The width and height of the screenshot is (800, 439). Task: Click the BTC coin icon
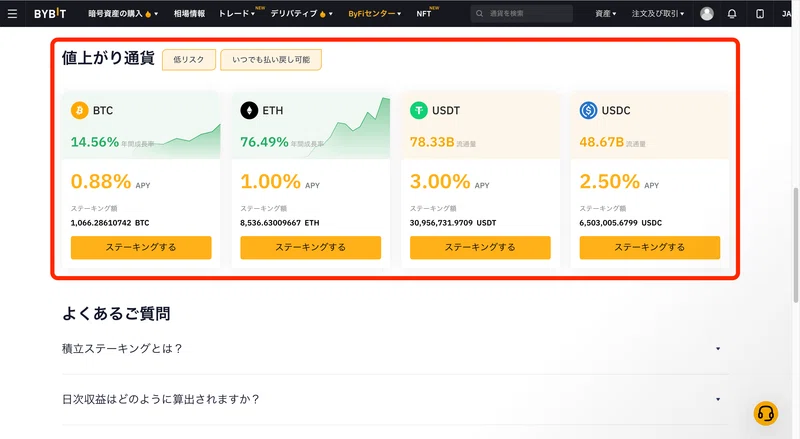click(x=80, y=110)
